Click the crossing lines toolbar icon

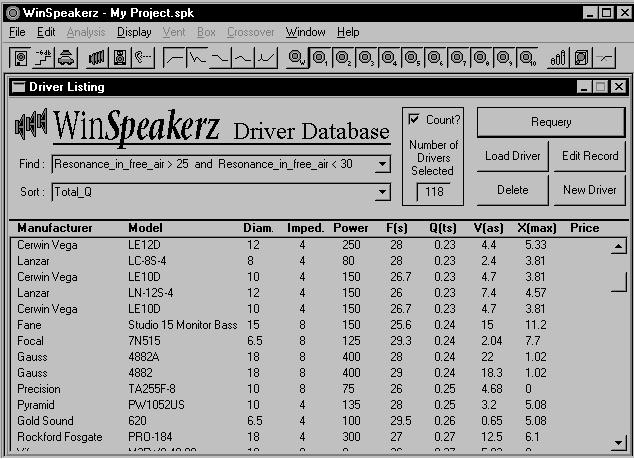click(x=604, y=58)
